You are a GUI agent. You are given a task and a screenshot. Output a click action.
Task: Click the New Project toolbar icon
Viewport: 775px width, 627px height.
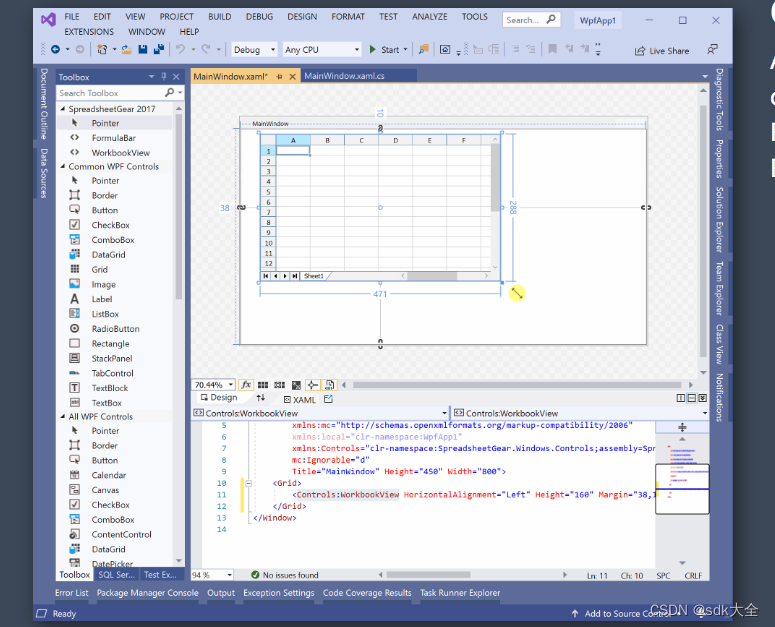(x=102, y=49)
